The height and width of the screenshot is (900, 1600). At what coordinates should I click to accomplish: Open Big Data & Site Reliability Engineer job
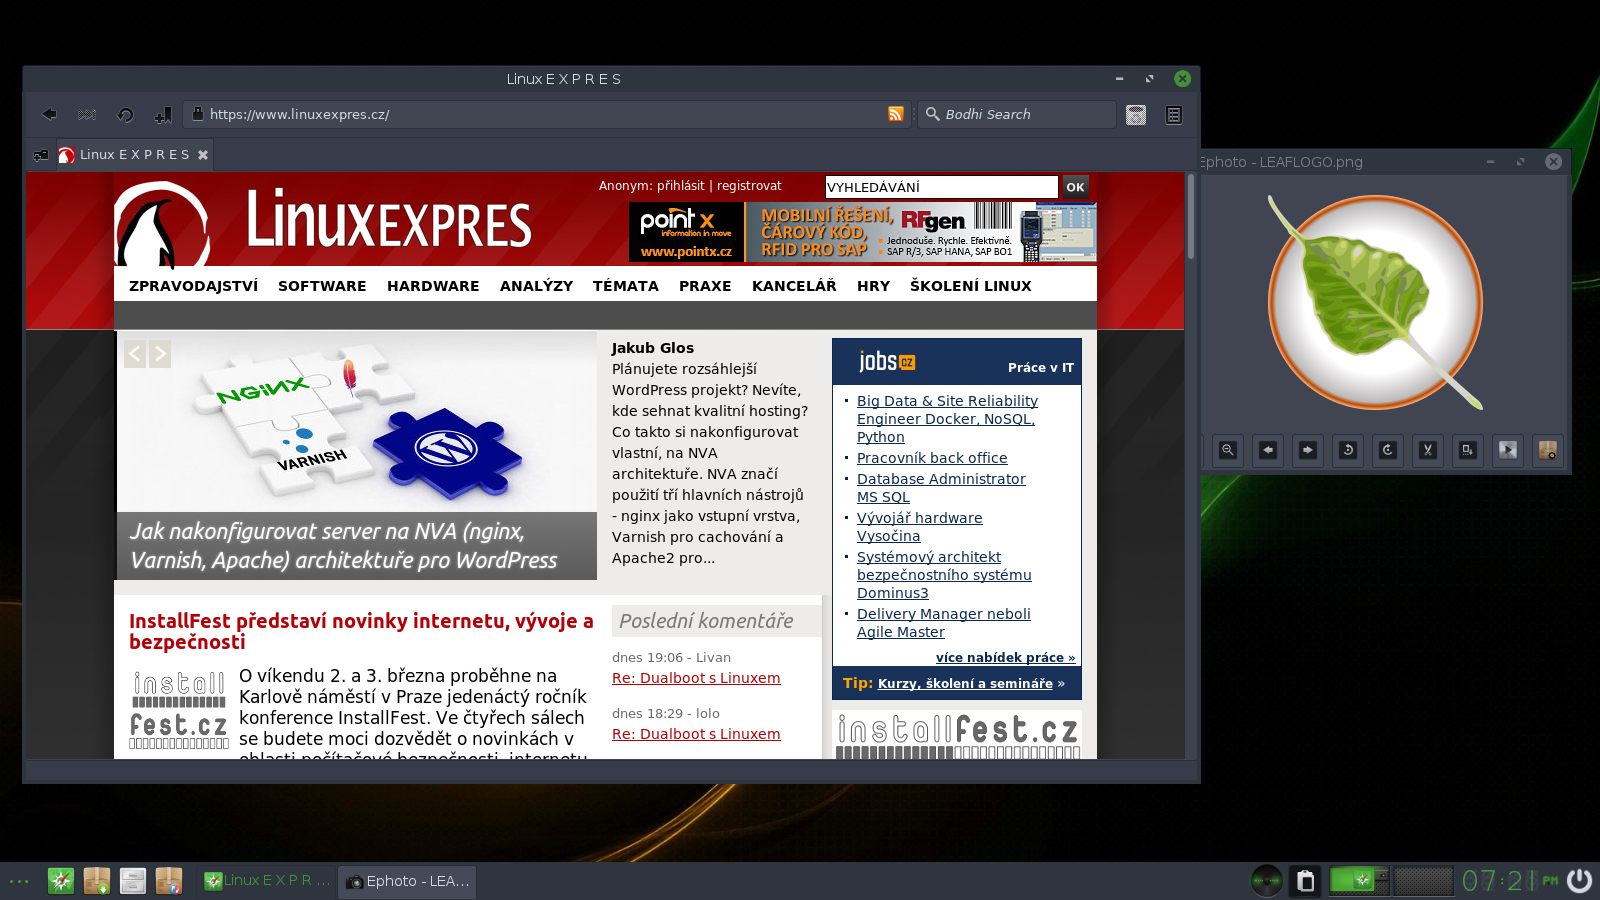pos(947,419)
